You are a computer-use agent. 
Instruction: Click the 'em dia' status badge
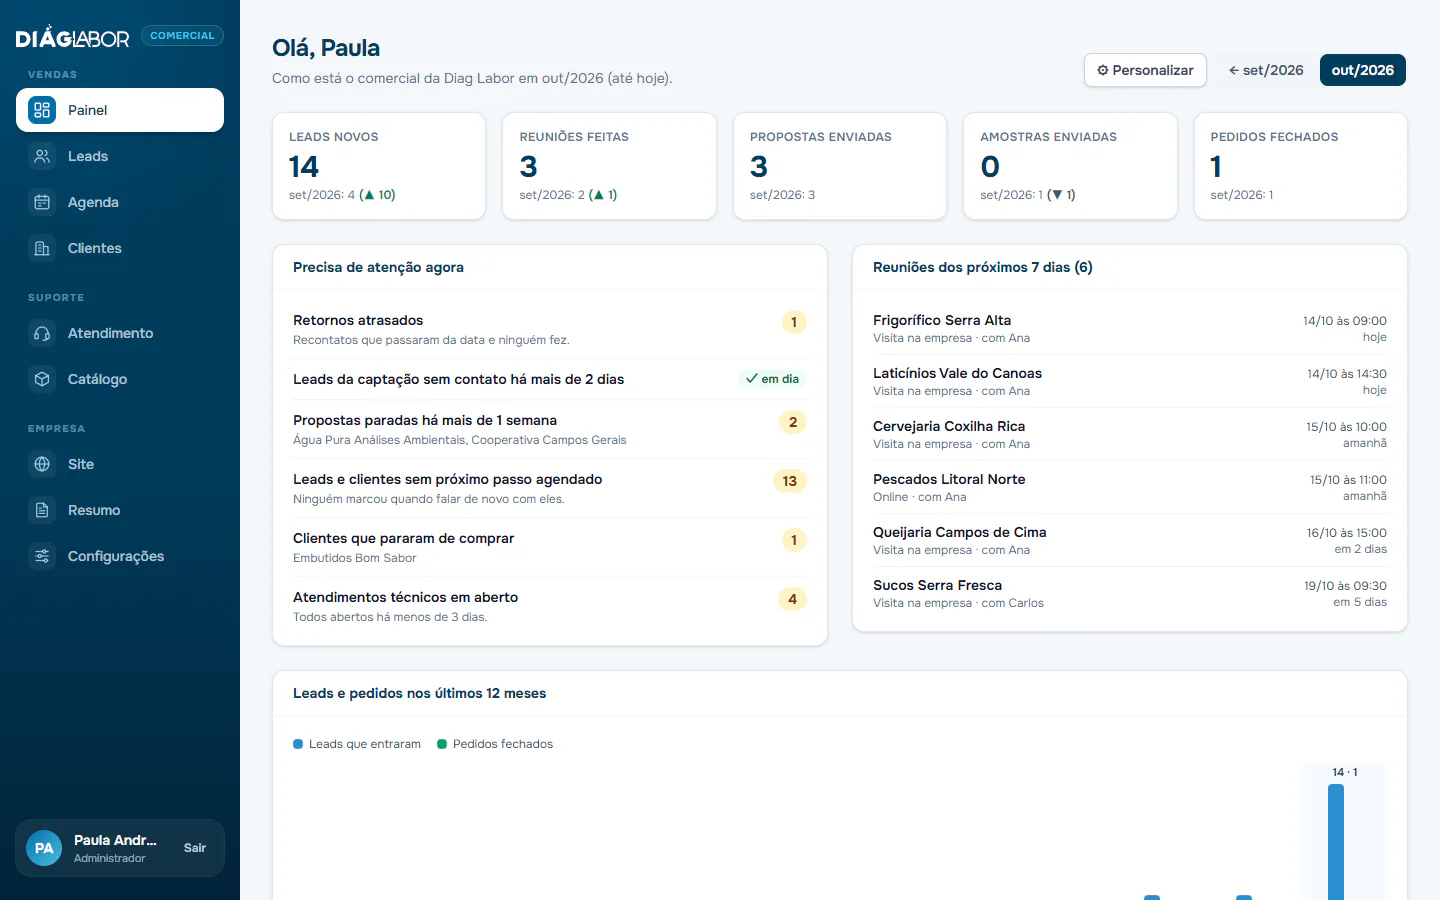click(772, 379)
